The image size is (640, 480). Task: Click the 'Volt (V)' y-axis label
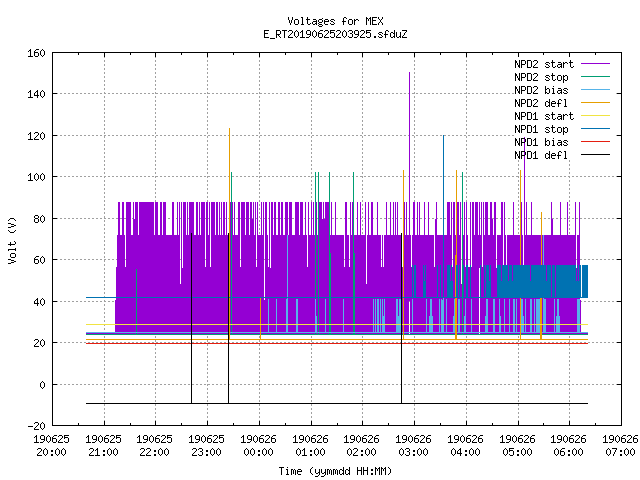coord(12,240)
